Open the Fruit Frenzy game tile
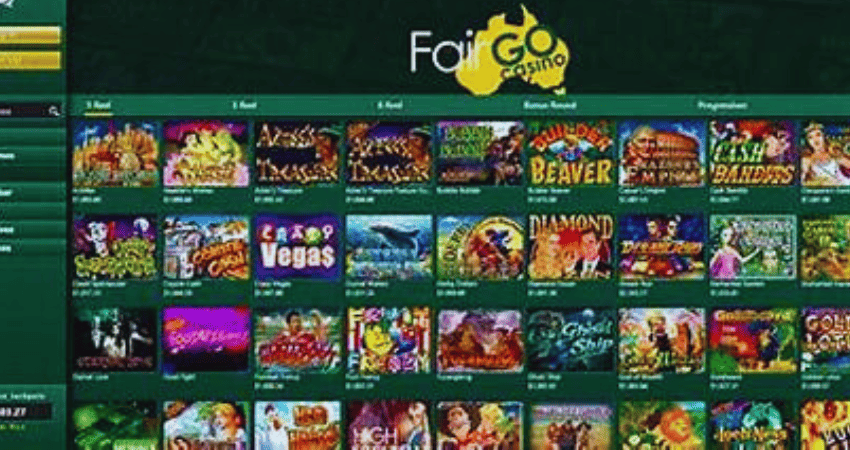This screenshot has height=450, width=850. point(389,340)
